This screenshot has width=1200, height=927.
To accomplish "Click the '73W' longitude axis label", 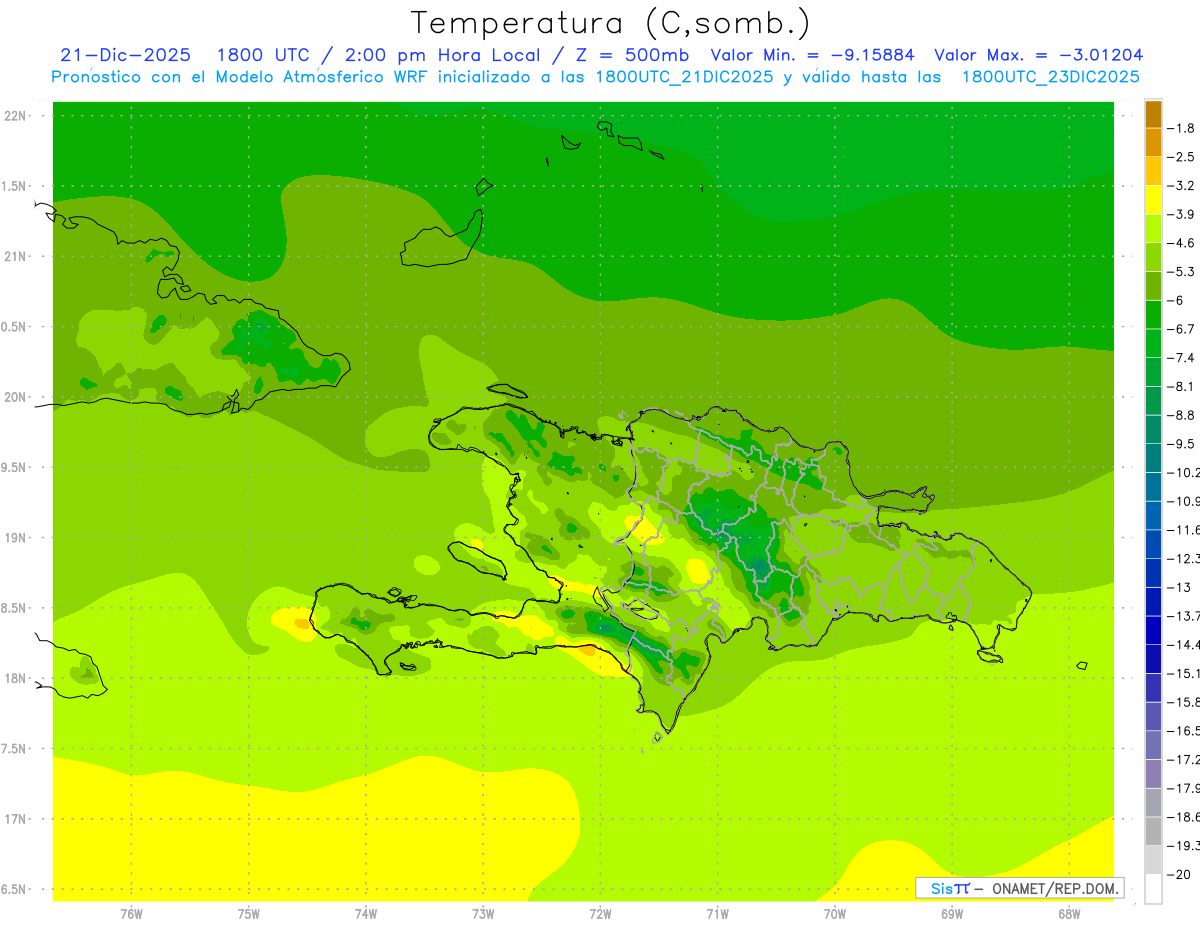I will tap(483, 914).
